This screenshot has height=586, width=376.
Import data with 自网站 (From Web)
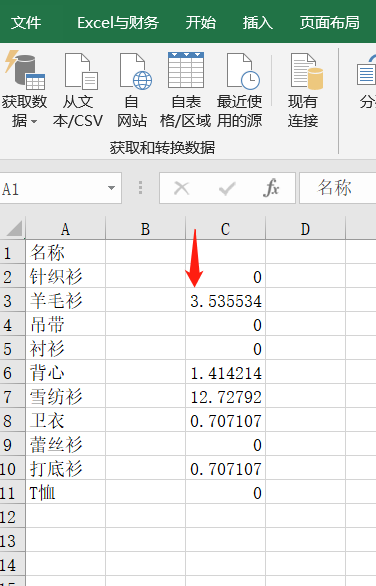[132, 90]
